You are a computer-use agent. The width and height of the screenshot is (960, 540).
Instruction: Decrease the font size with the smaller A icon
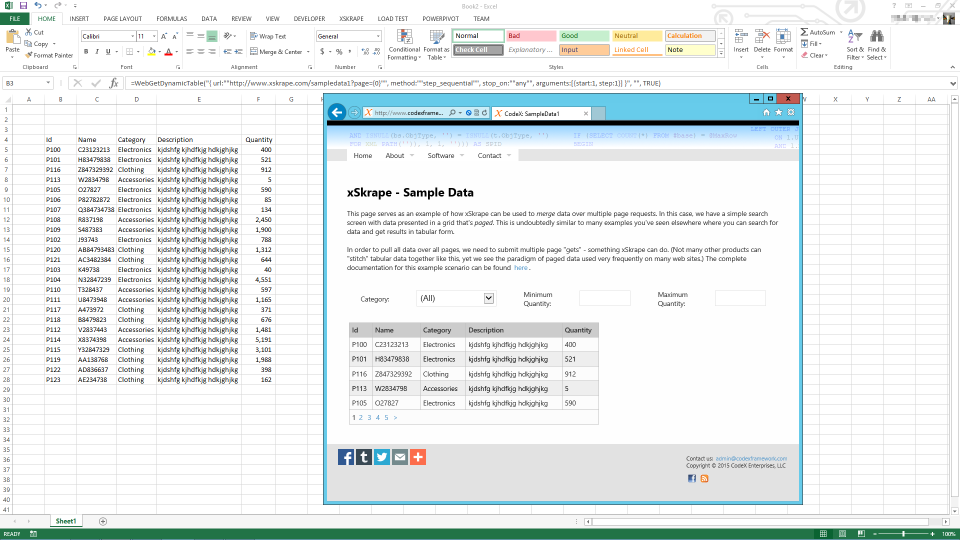[175, 36]
